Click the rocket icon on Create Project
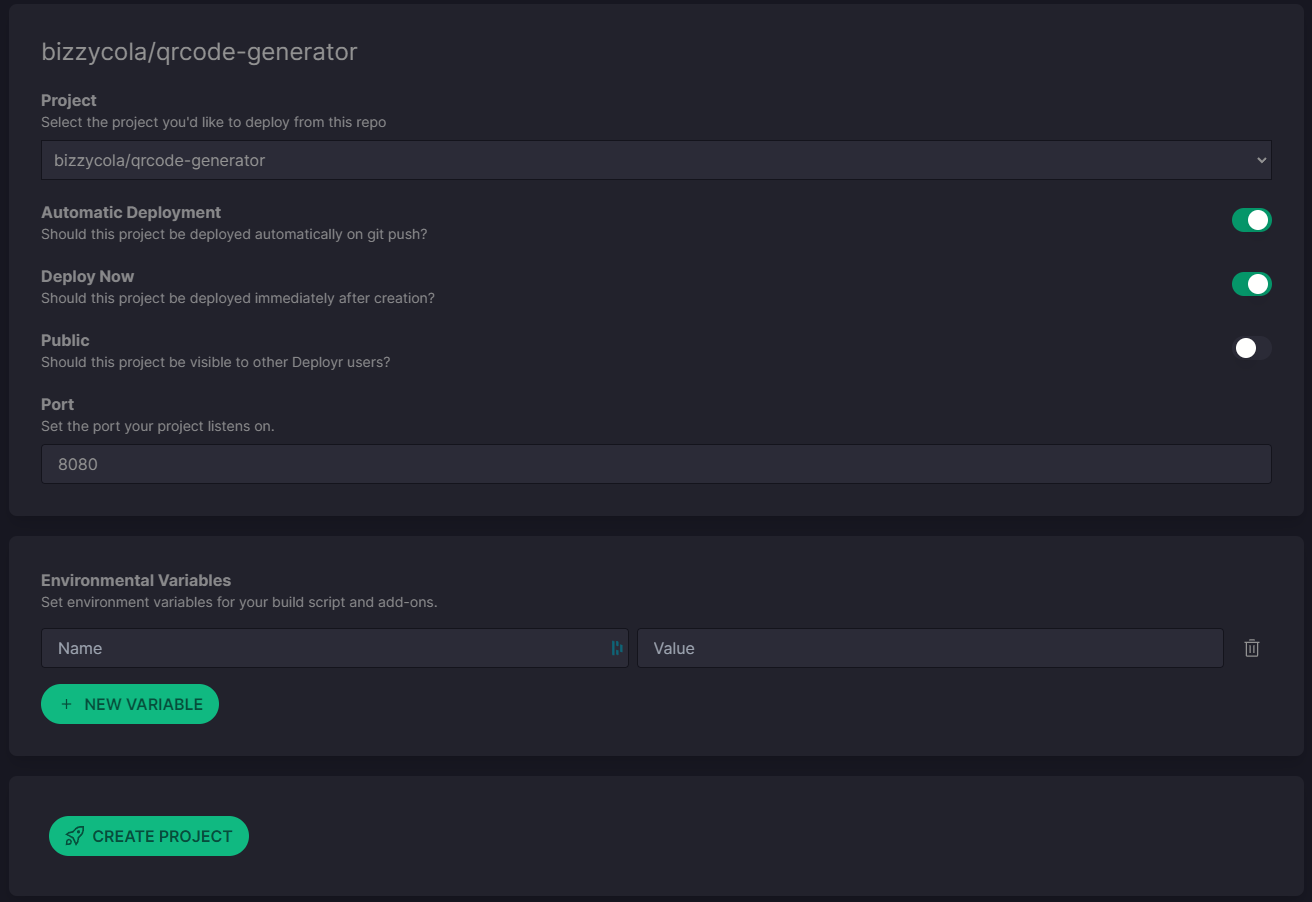Image resolution: width=1312 pixels, height=902 pixels. click(x=74, y=836)
